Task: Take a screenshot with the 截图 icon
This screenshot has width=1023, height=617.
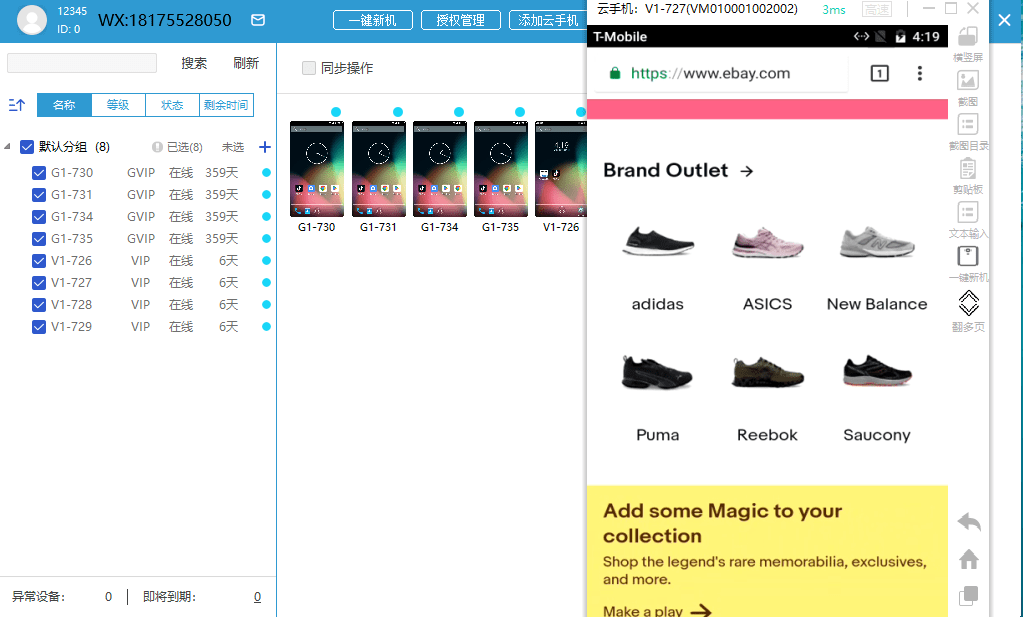Action: [x=968, y=80]
